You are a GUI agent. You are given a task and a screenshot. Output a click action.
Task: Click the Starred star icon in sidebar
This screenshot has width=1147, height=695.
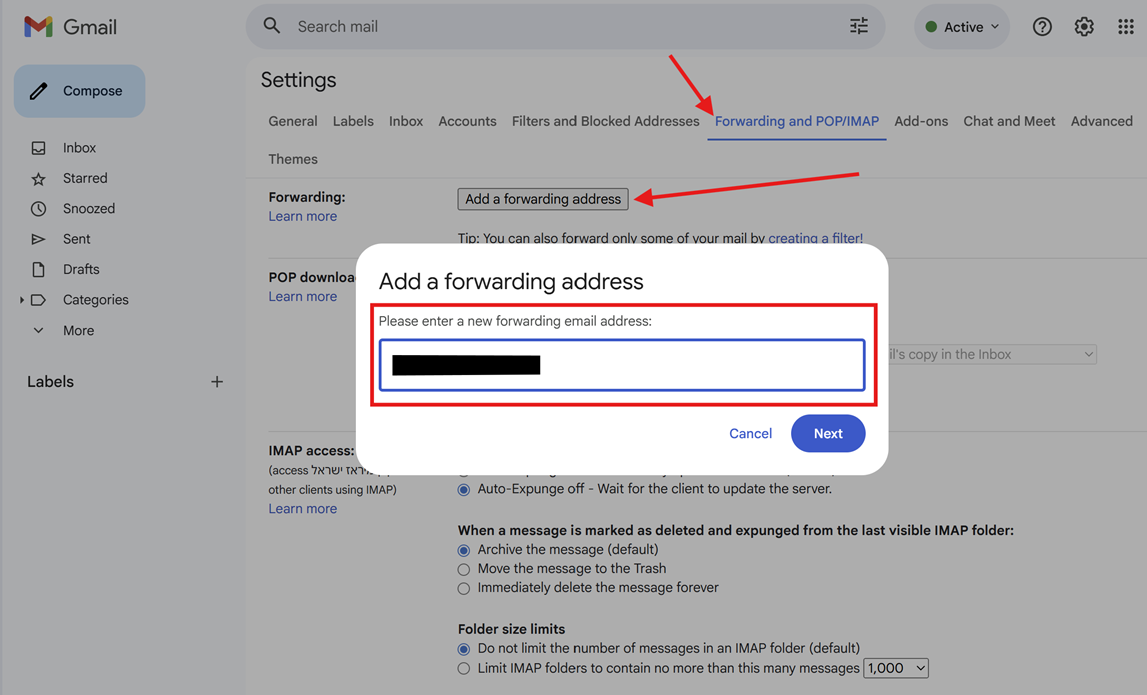(x=38, y=179)
